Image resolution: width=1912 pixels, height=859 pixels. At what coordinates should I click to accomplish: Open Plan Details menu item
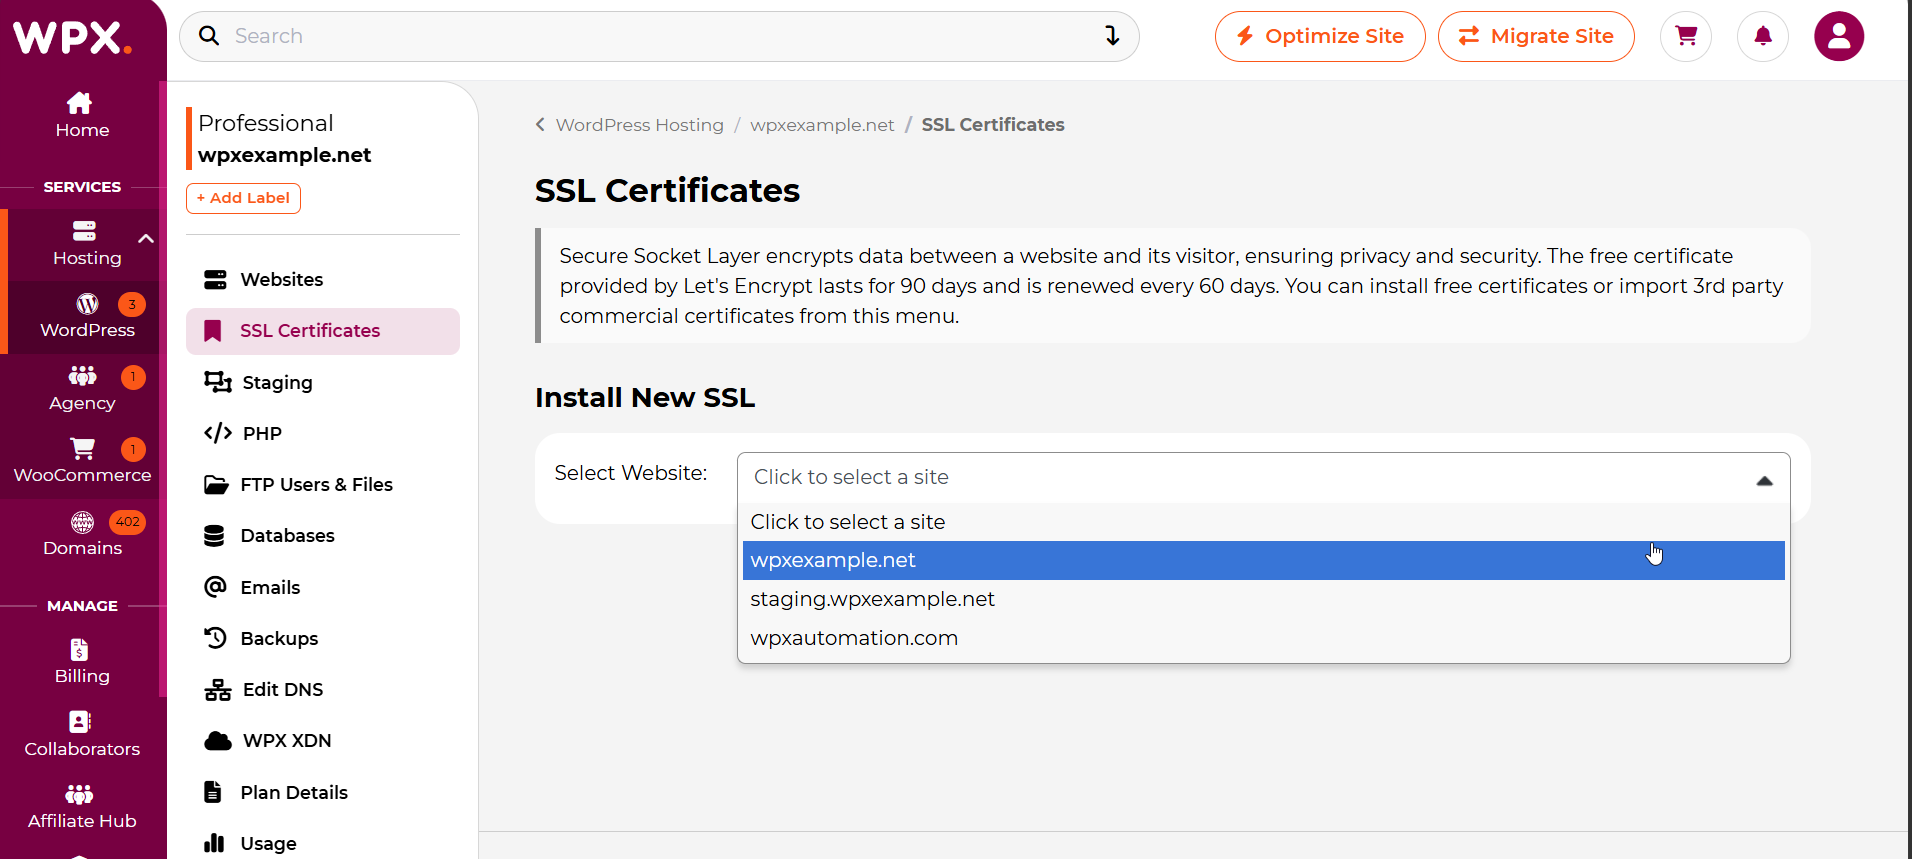(x=323, y=792)
